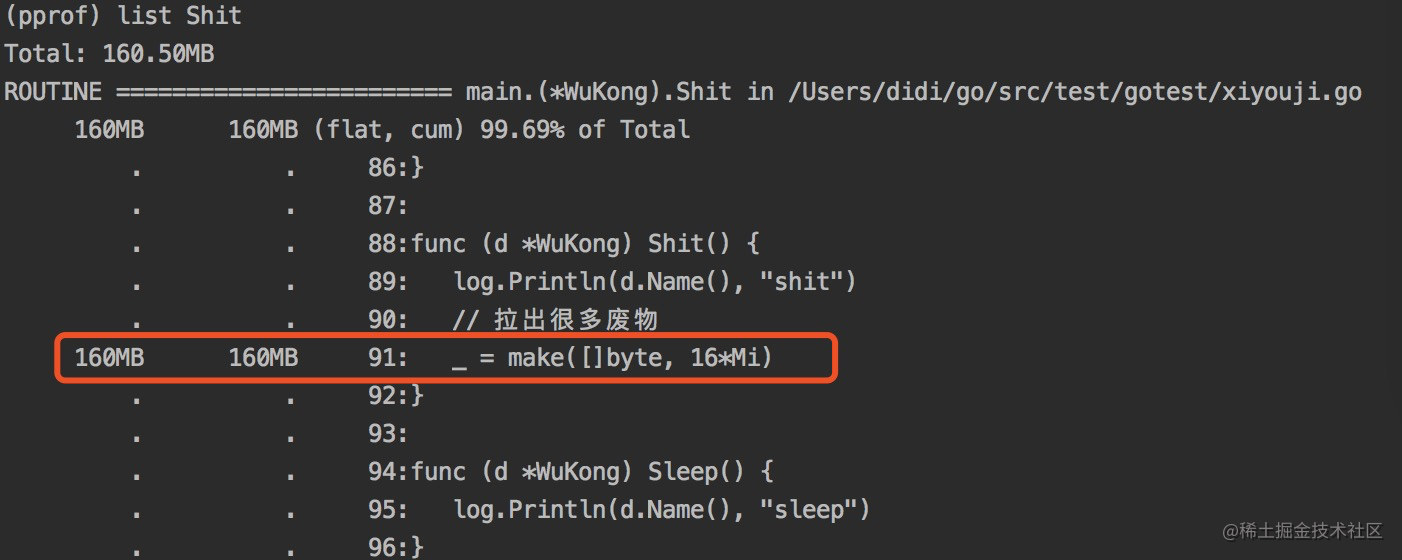Click 'main.(*WuKong).Shit' routine name
Image resolution: width=1402 pixels, height=560 pixels.
pos(599,92)
